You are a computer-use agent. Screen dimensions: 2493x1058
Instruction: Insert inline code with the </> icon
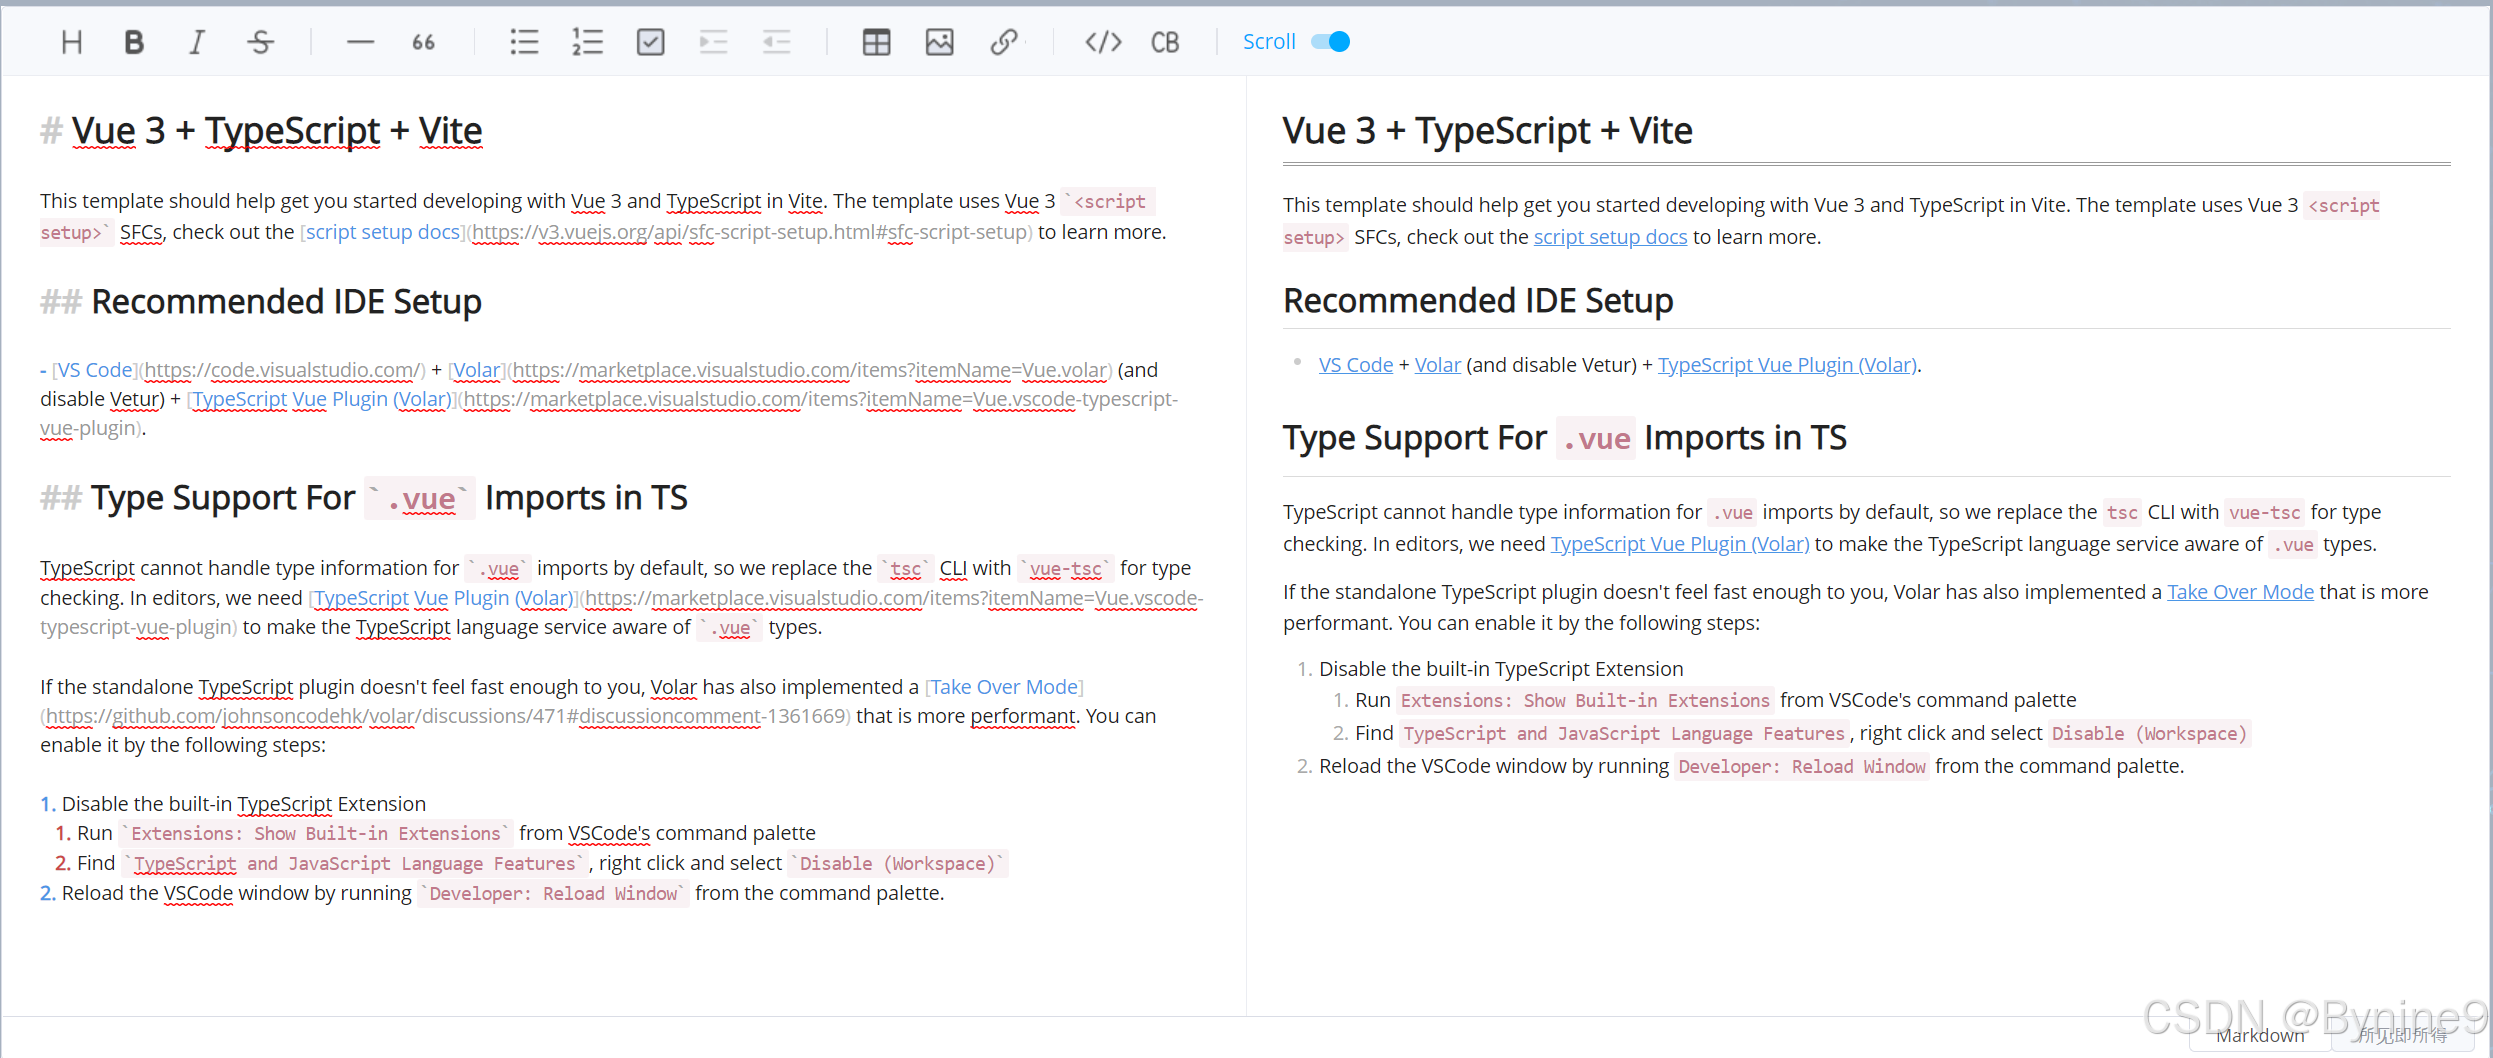tap(1103, 41)
